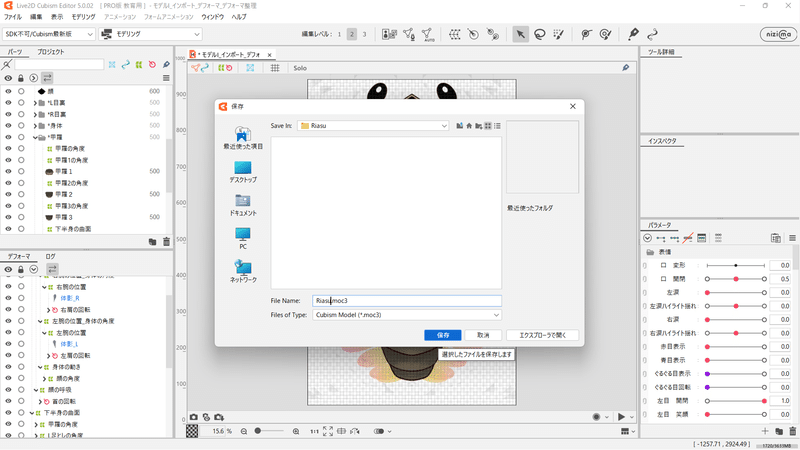Screen dimensions: 800x450
Task: Open PC location in save dialog
Action: [x=243, y=238]
